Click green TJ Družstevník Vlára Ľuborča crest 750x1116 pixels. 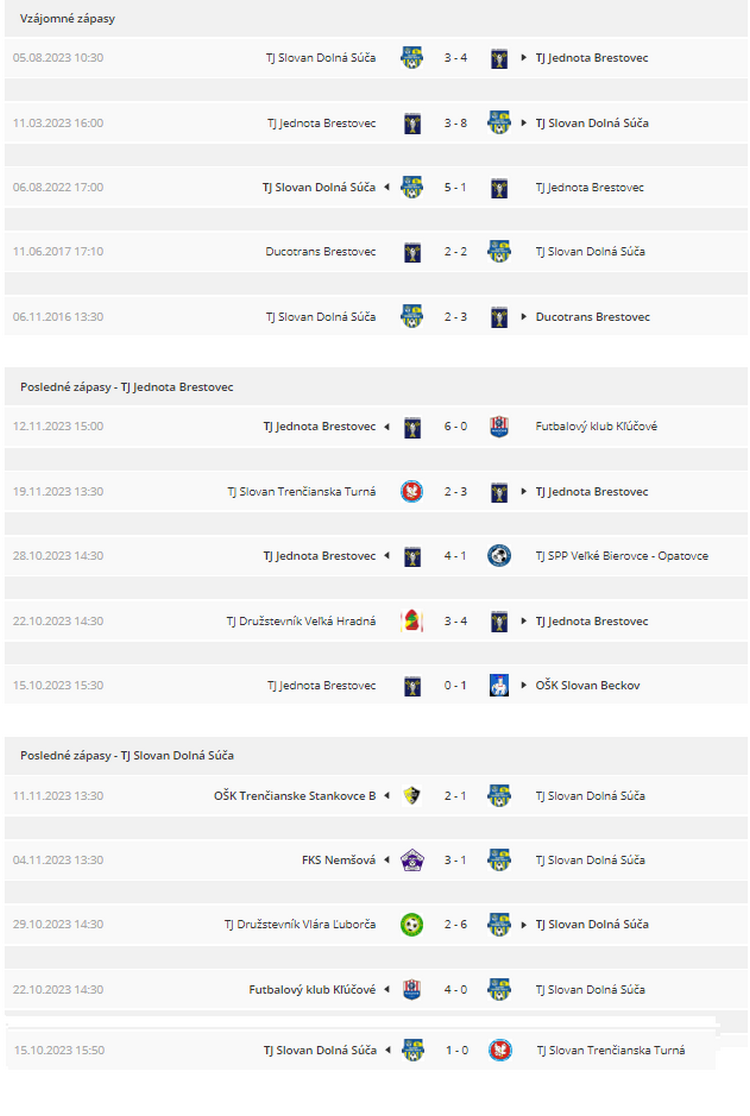tap(412, 925)
